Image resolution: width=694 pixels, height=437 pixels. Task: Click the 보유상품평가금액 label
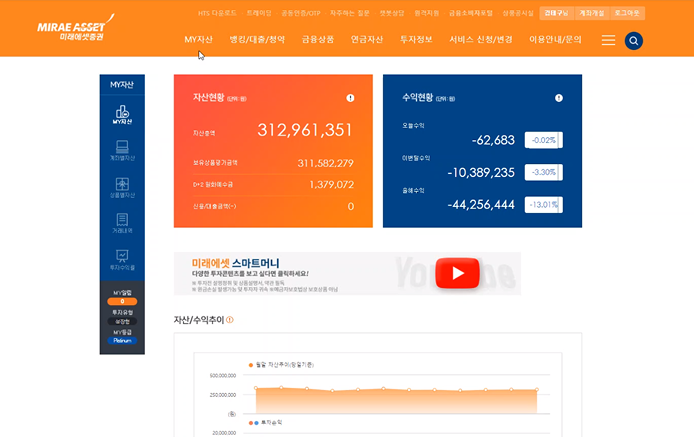click(215, 163)
